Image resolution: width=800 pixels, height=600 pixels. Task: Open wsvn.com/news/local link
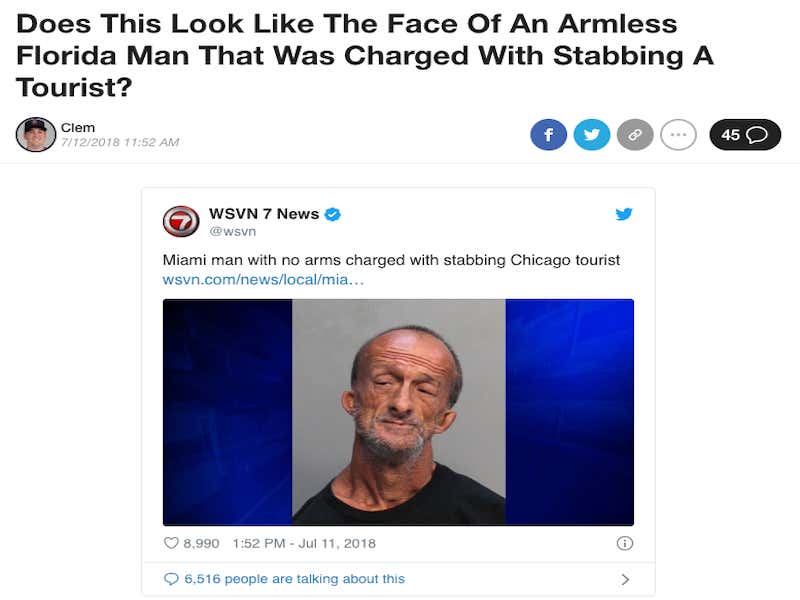tap(263, 280)
